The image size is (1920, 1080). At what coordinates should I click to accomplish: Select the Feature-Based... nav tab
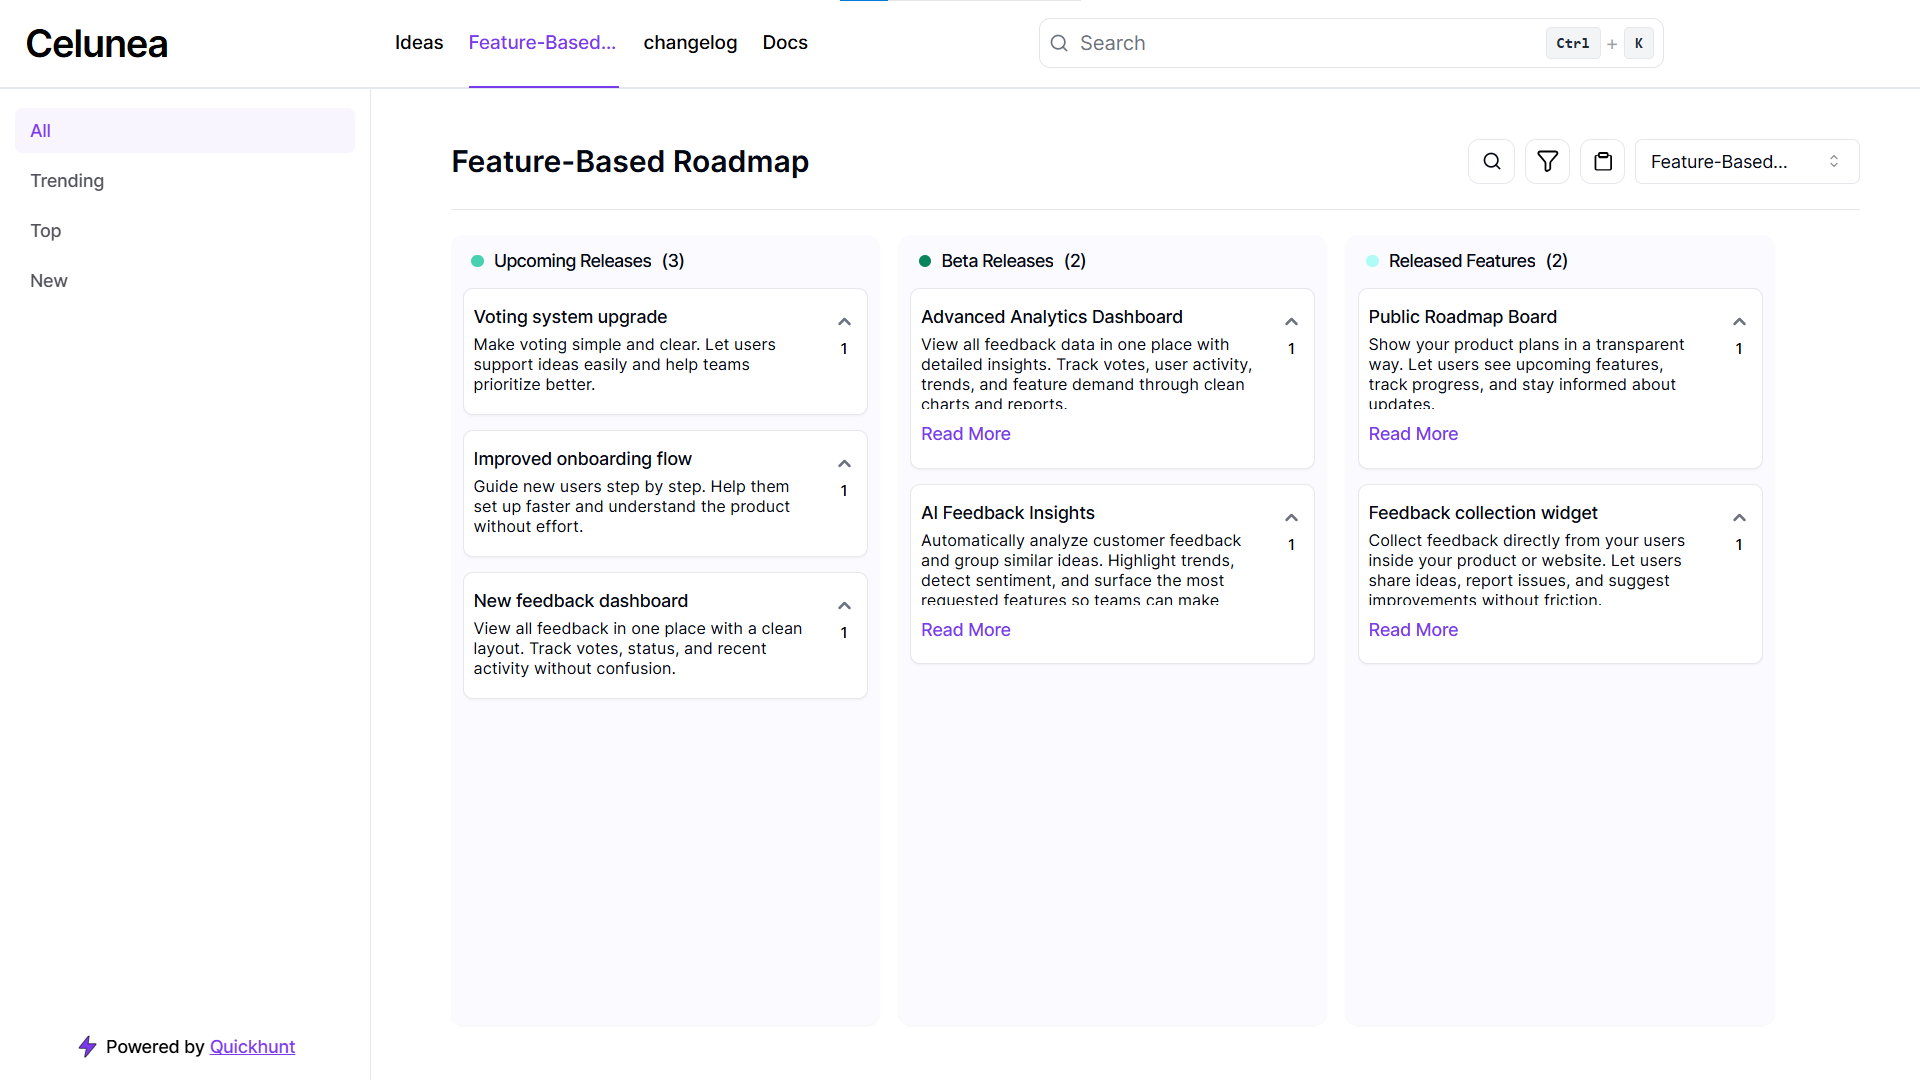[542, 42]
